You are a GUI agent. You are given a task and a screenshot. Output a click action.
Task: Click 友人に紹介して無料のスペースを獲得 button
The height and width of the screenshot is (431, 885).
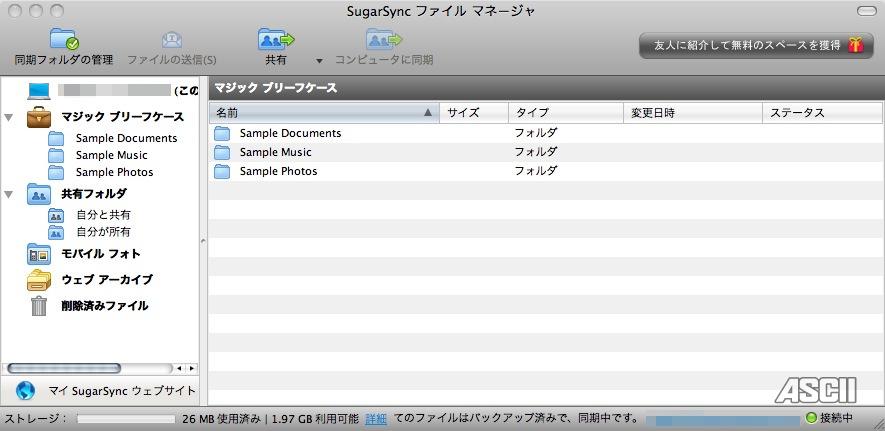coord(756,45)
